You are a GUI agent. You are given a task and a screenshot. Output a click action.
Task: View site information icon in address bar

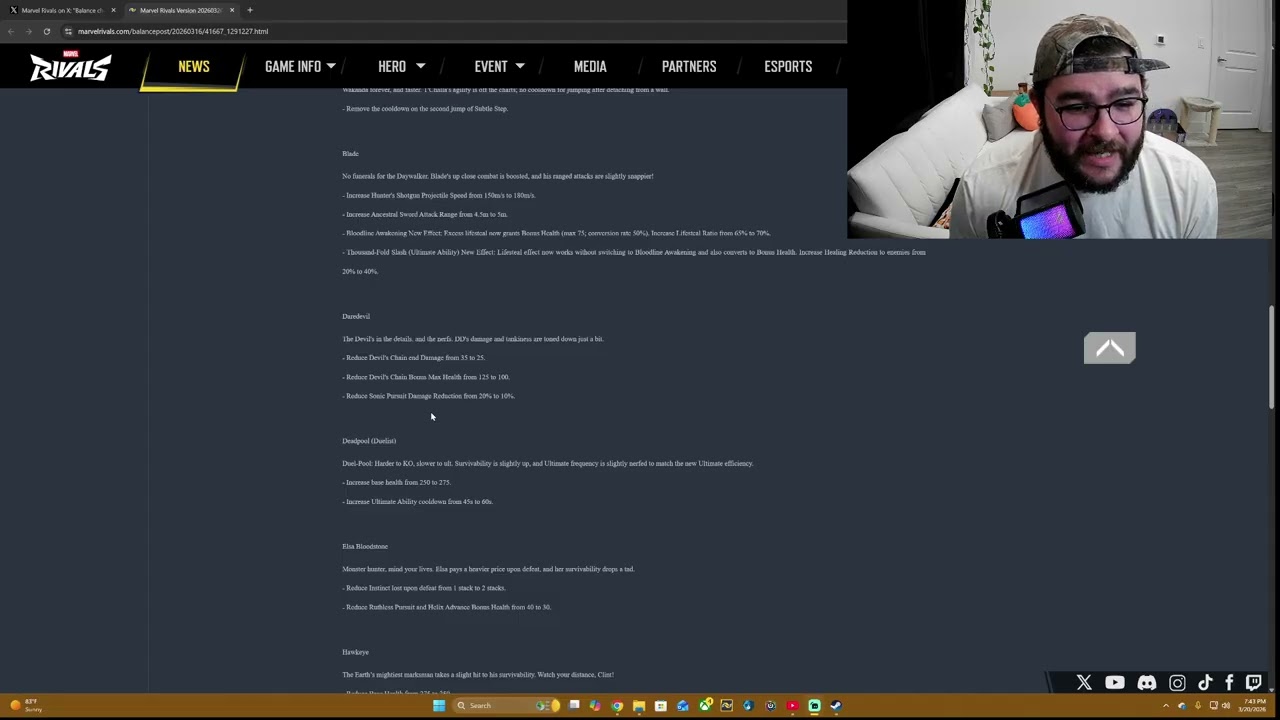click(x=68, y=31)
